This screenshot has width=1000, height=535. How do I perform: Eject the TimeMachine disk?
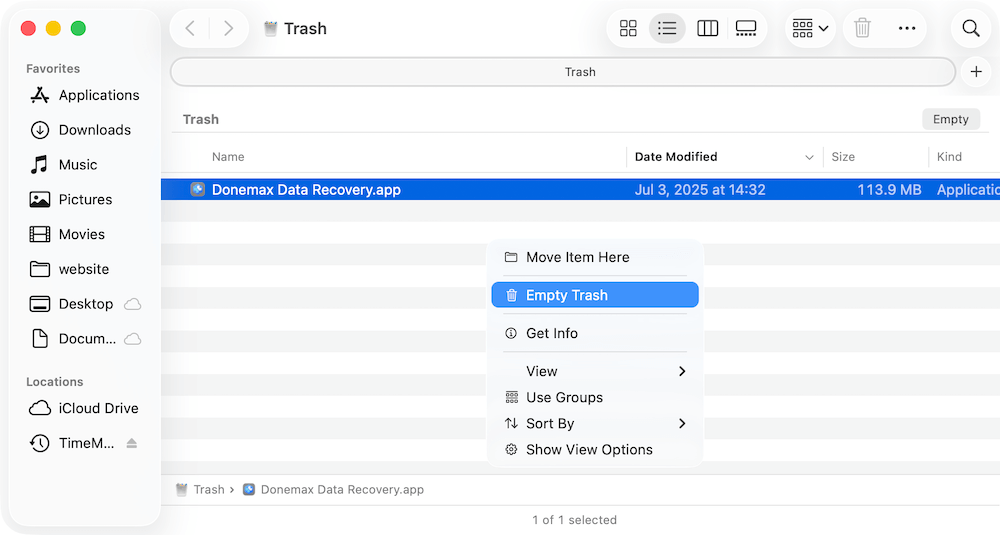pos(132,443)
